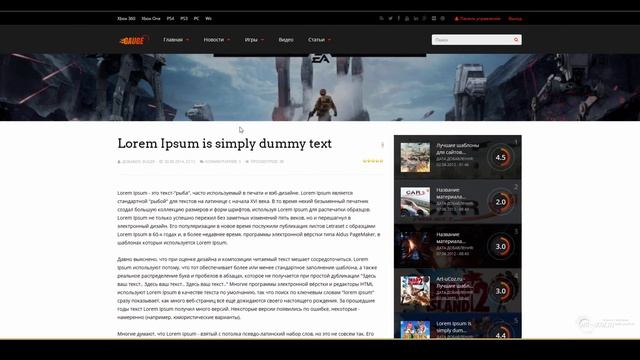The height and width of the screenshot is (360, 640).
Task: Select the Wii platform link
Action: tap(208, 18)
